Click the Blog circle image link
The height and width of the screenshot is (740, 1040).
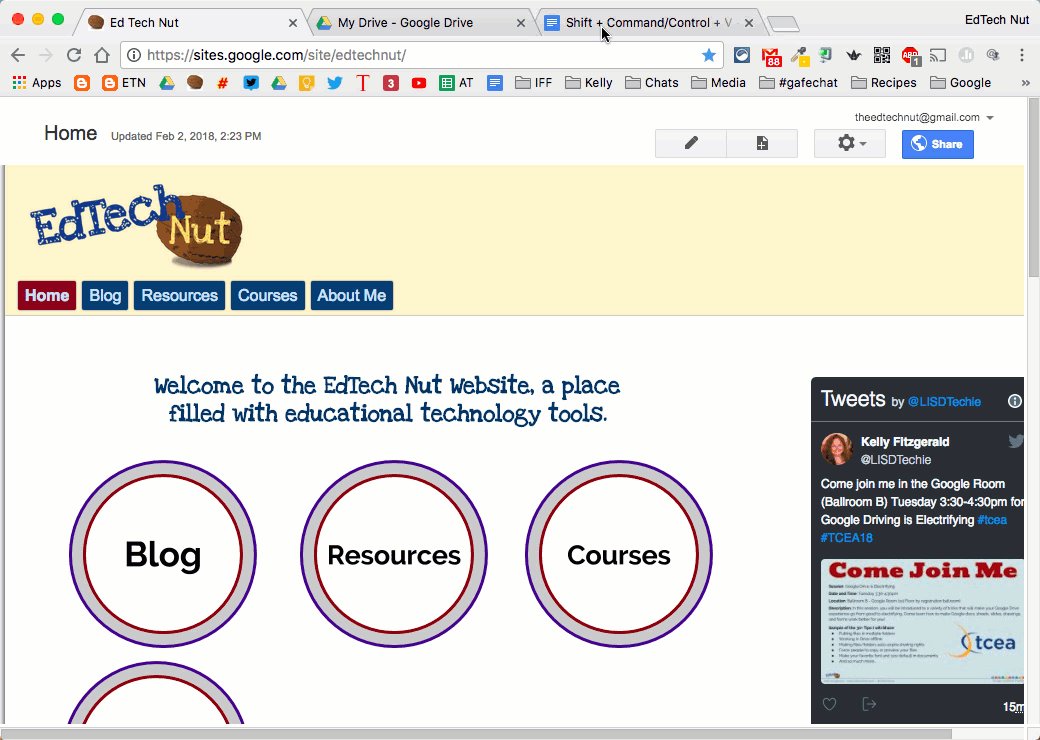click(163, 554)
